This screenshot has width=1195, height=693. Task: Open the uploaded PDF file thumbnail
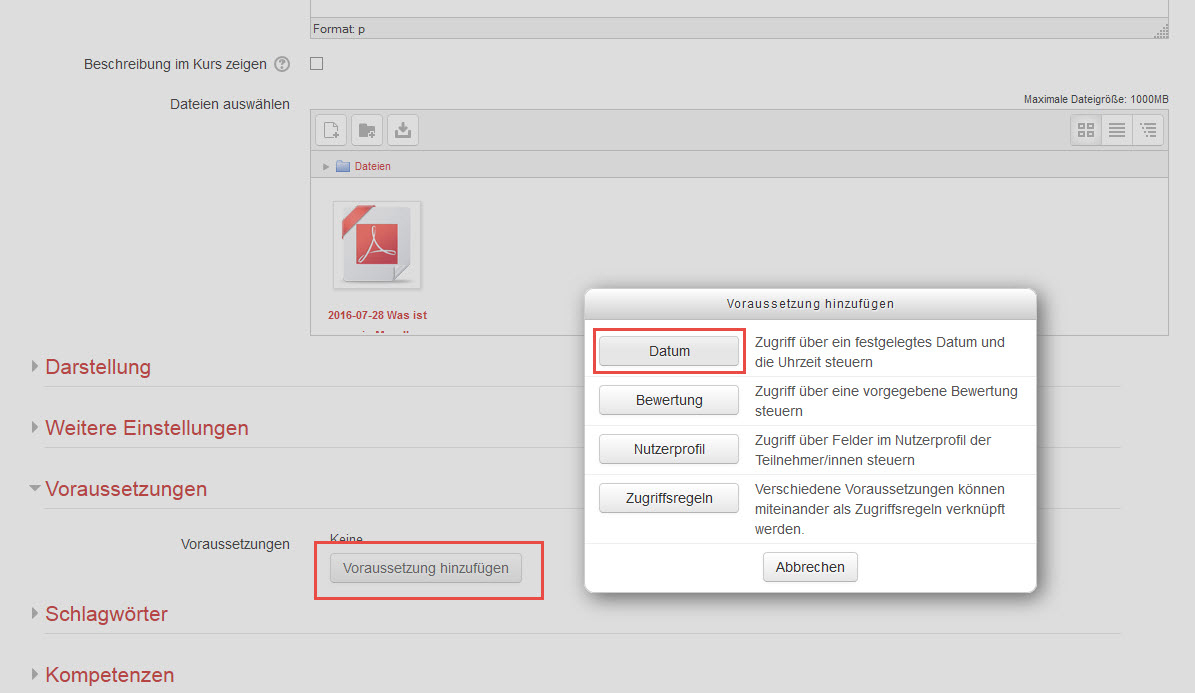tap(377, 245)
